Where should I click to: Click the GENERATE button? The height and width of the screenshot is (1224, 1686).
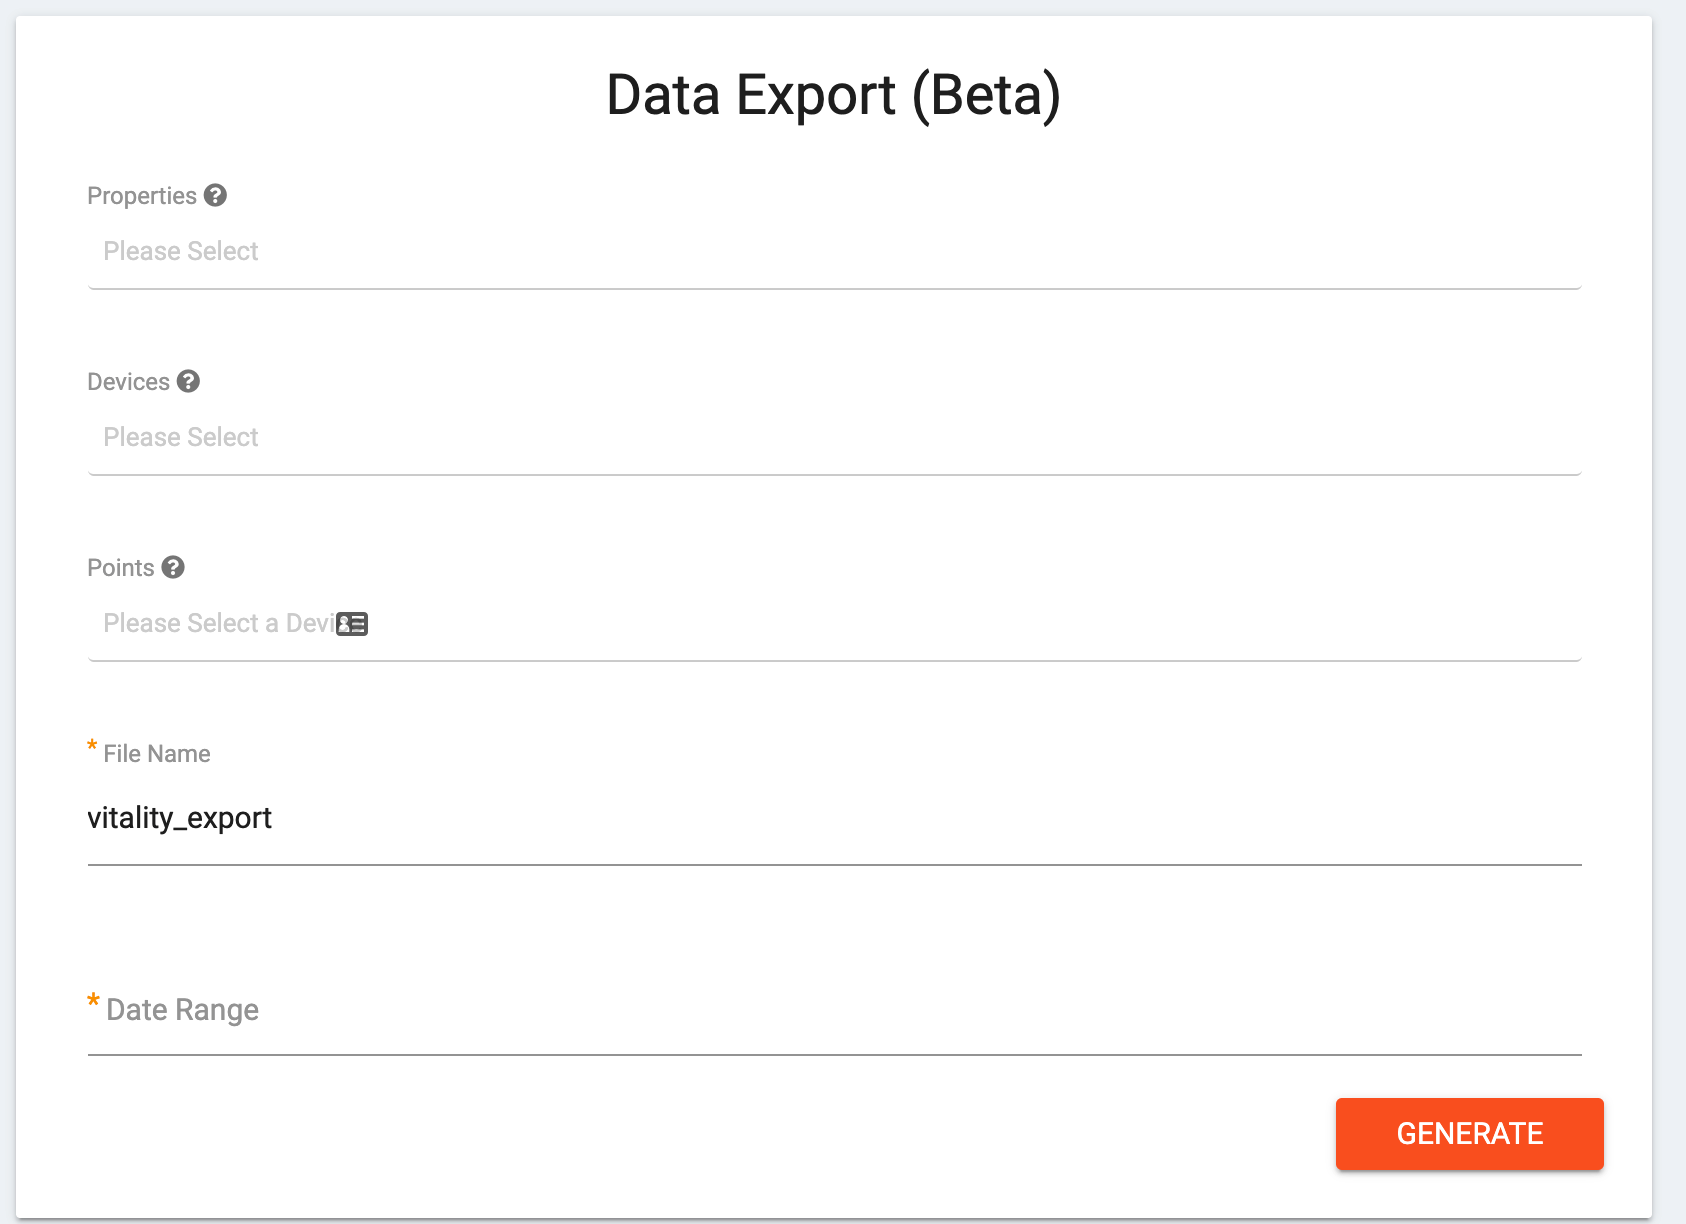point(1469,1133)
